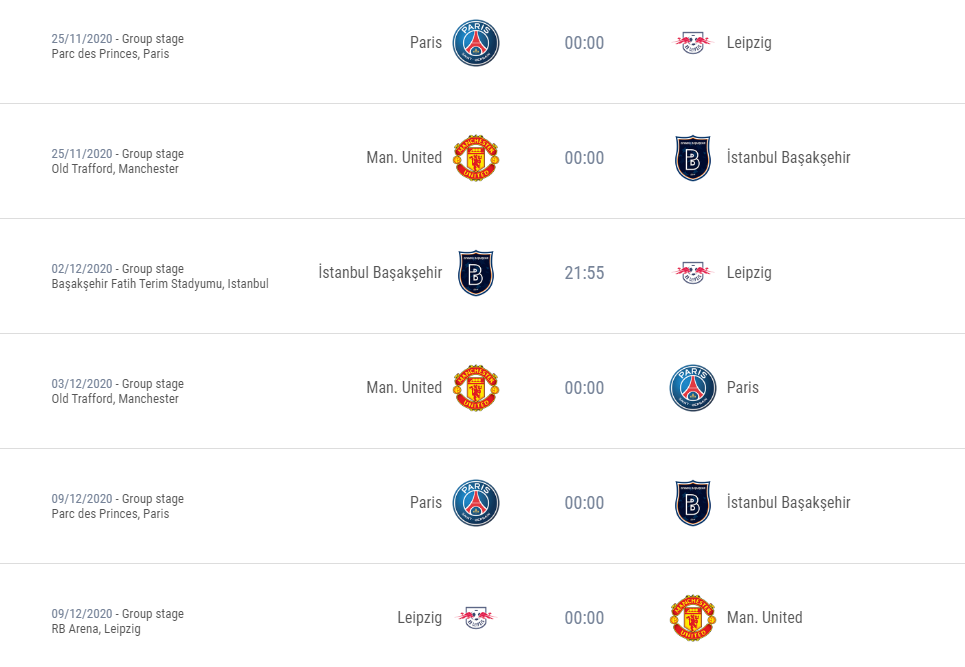Screen dimensions: 965x667
Task: Click the 25/11/2020 date for the Parc des Princes match
Action: point(82,39)
